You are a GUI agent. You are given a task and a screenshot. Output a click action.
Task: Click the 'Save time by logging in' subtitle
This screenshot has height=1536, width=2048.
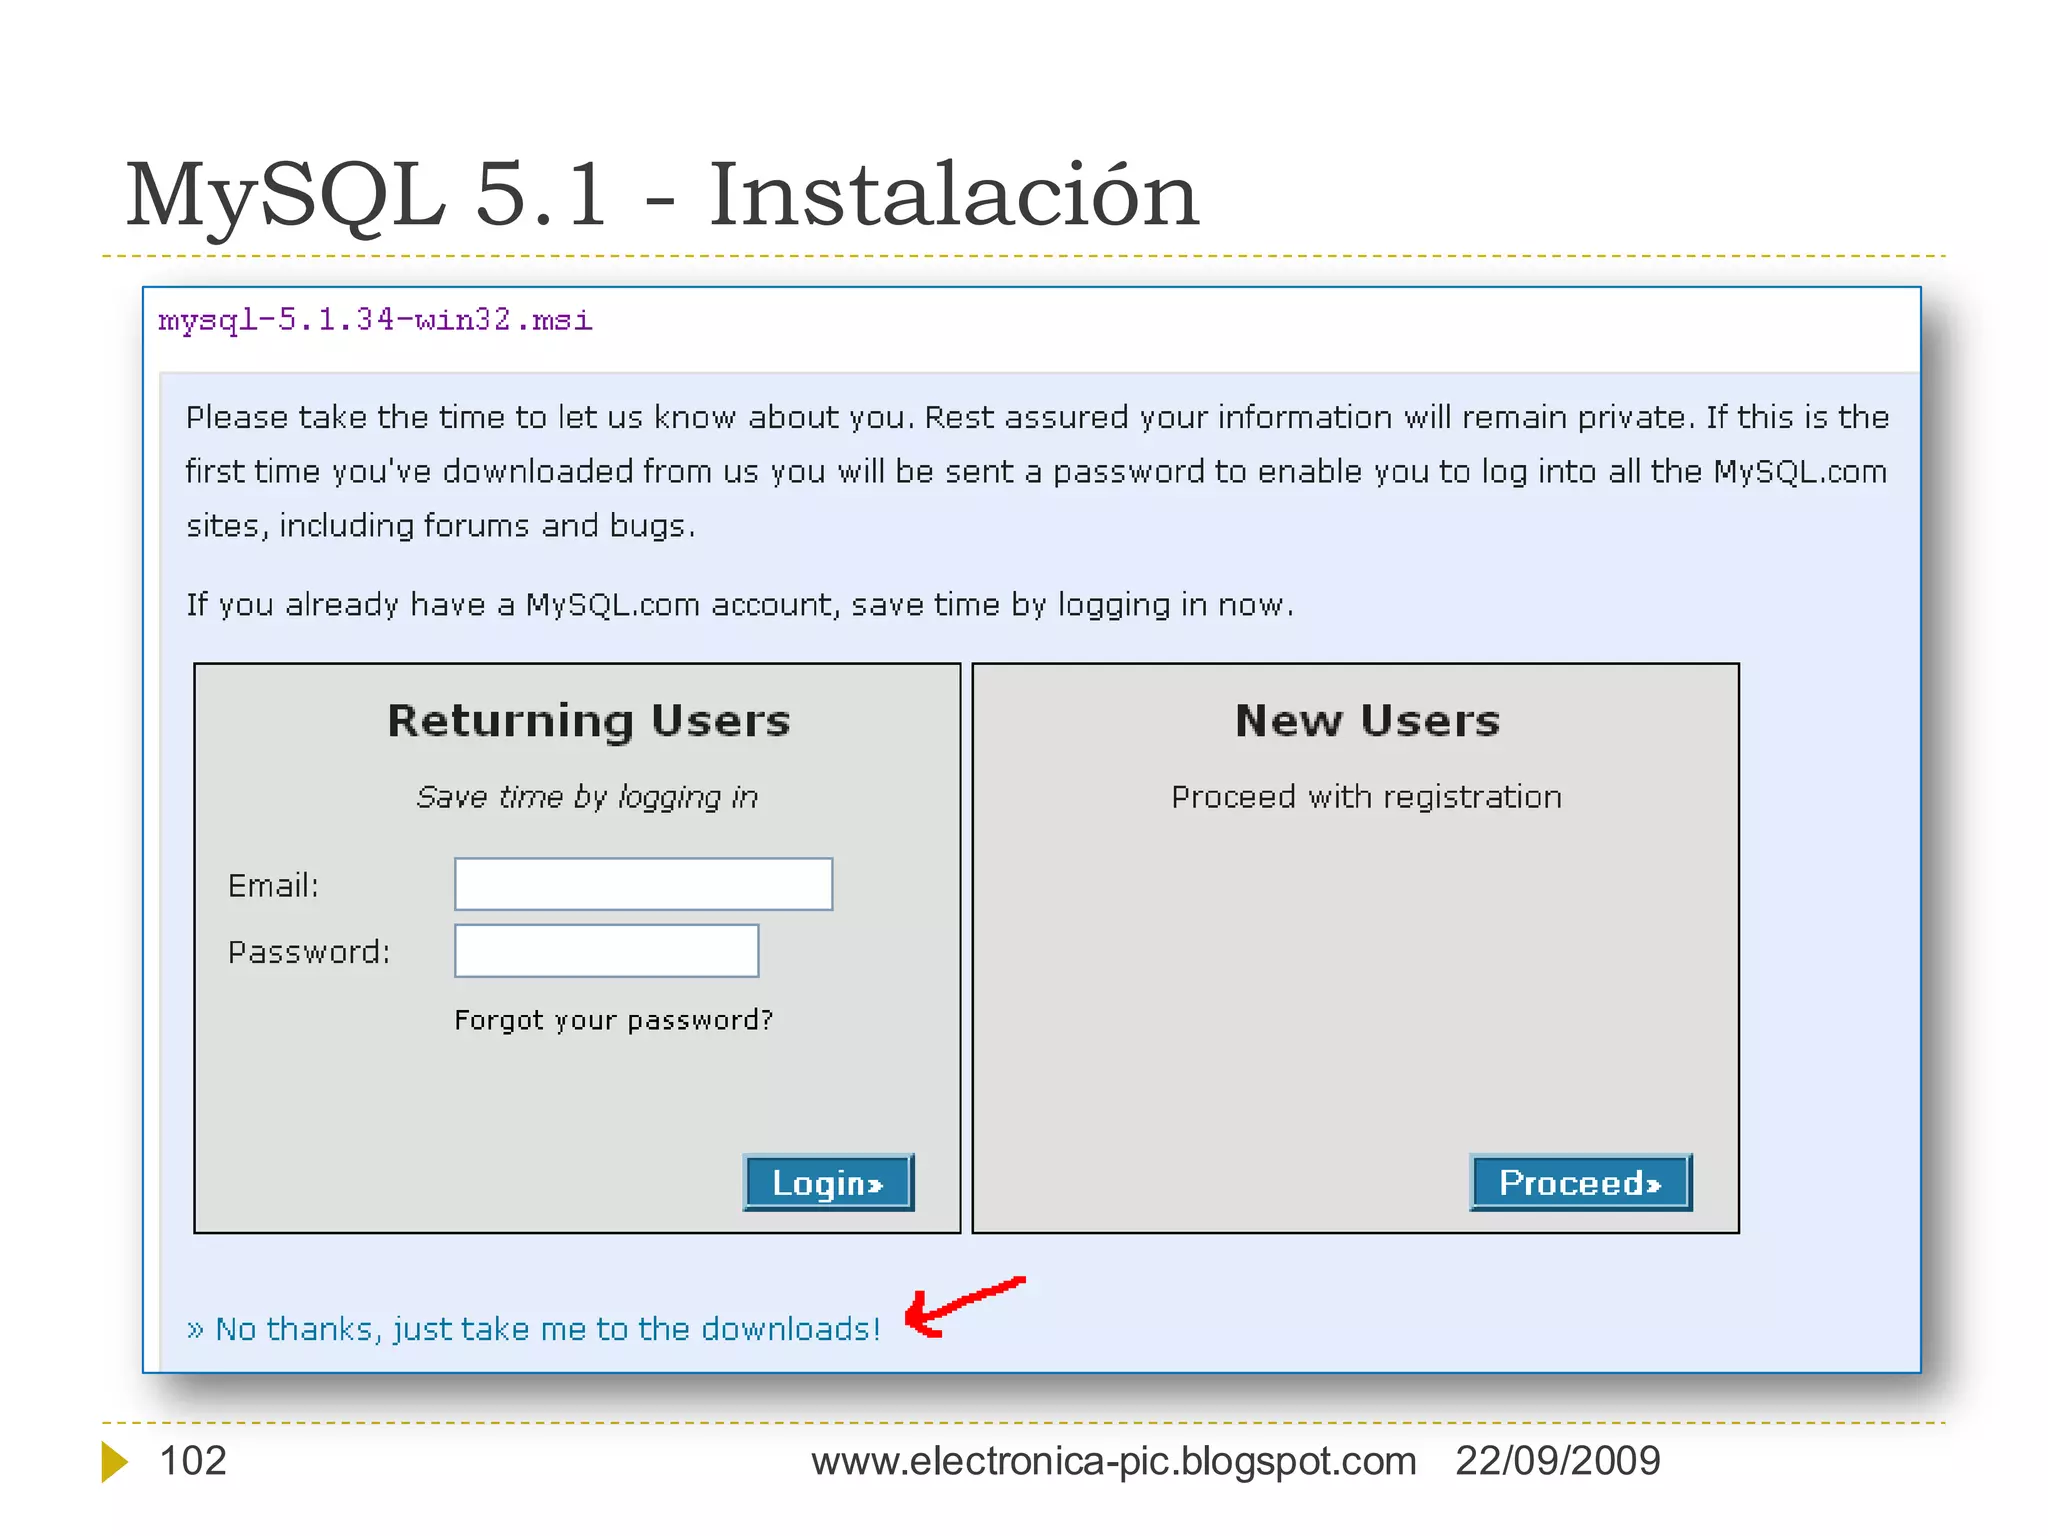(x=587, y=797)
